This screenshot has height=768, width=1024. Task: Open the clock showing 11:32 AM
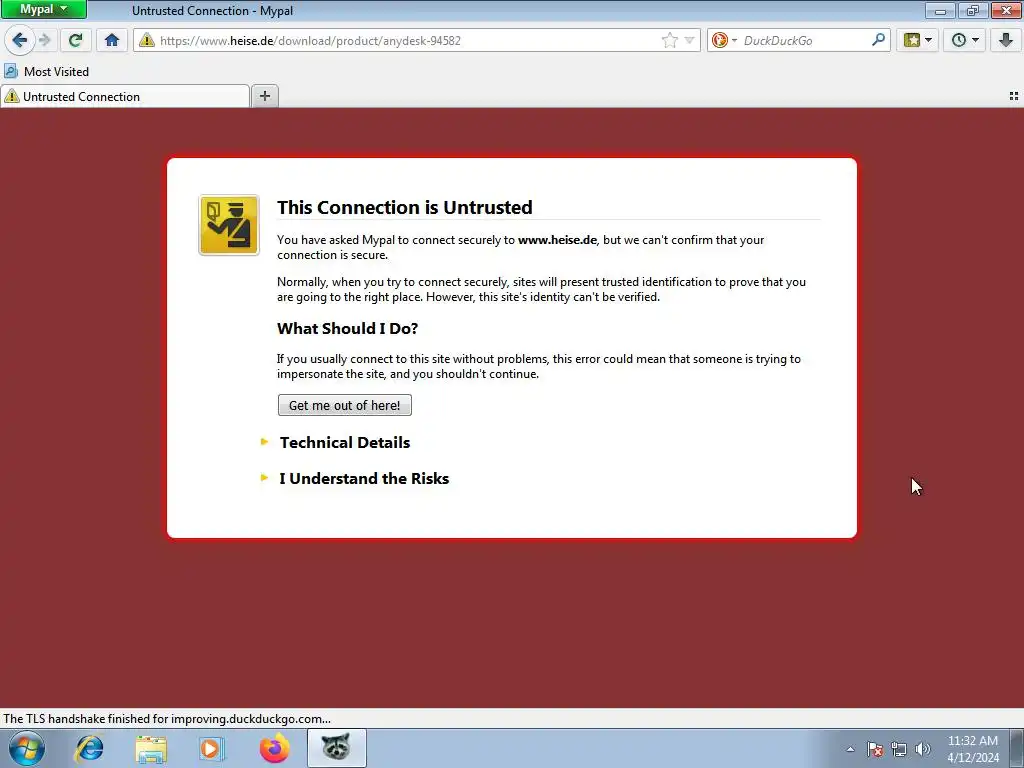click(972, 749)
